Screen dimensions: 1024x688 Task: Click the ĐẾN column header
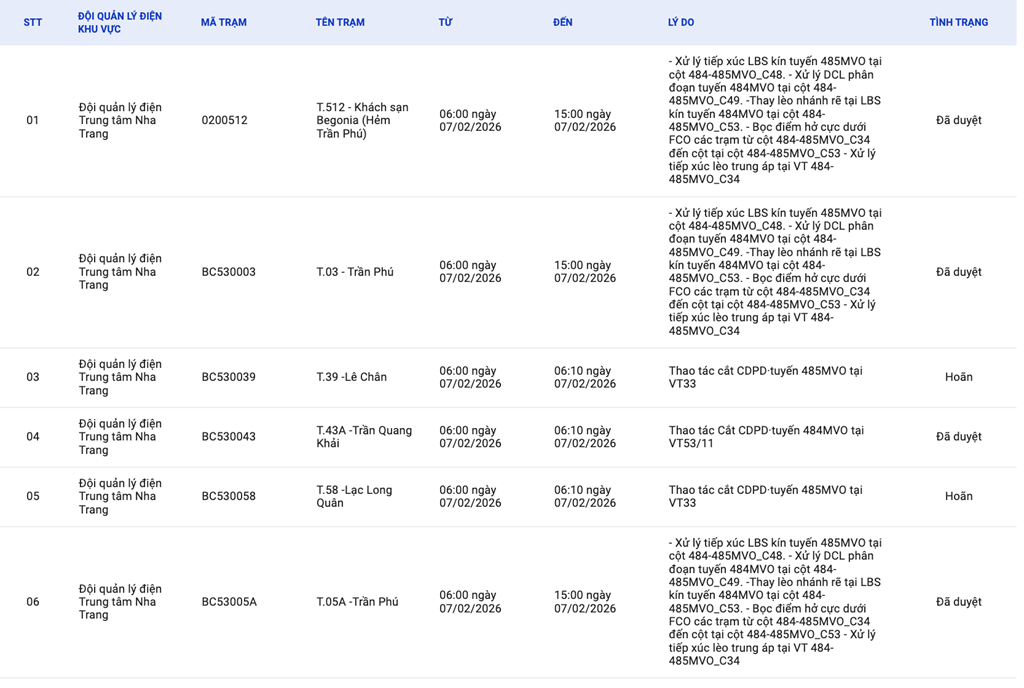tap(563, 22)
